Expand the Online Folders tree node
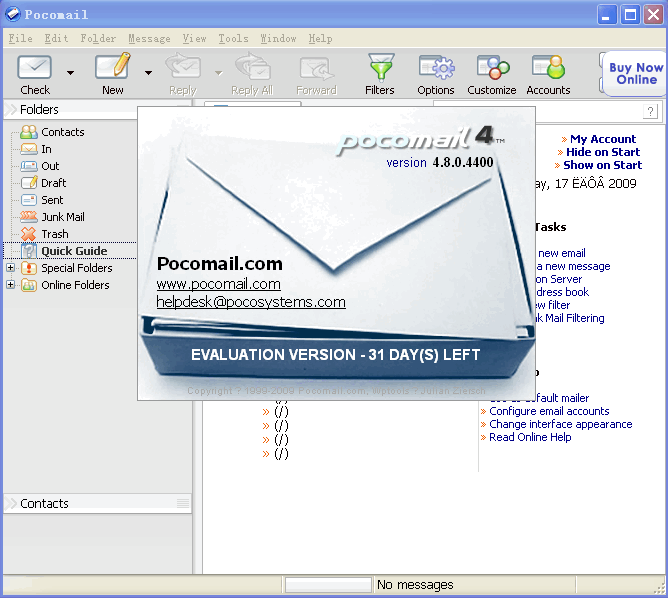This screenshot has height=598, width=668. click(x=10, y=285)
